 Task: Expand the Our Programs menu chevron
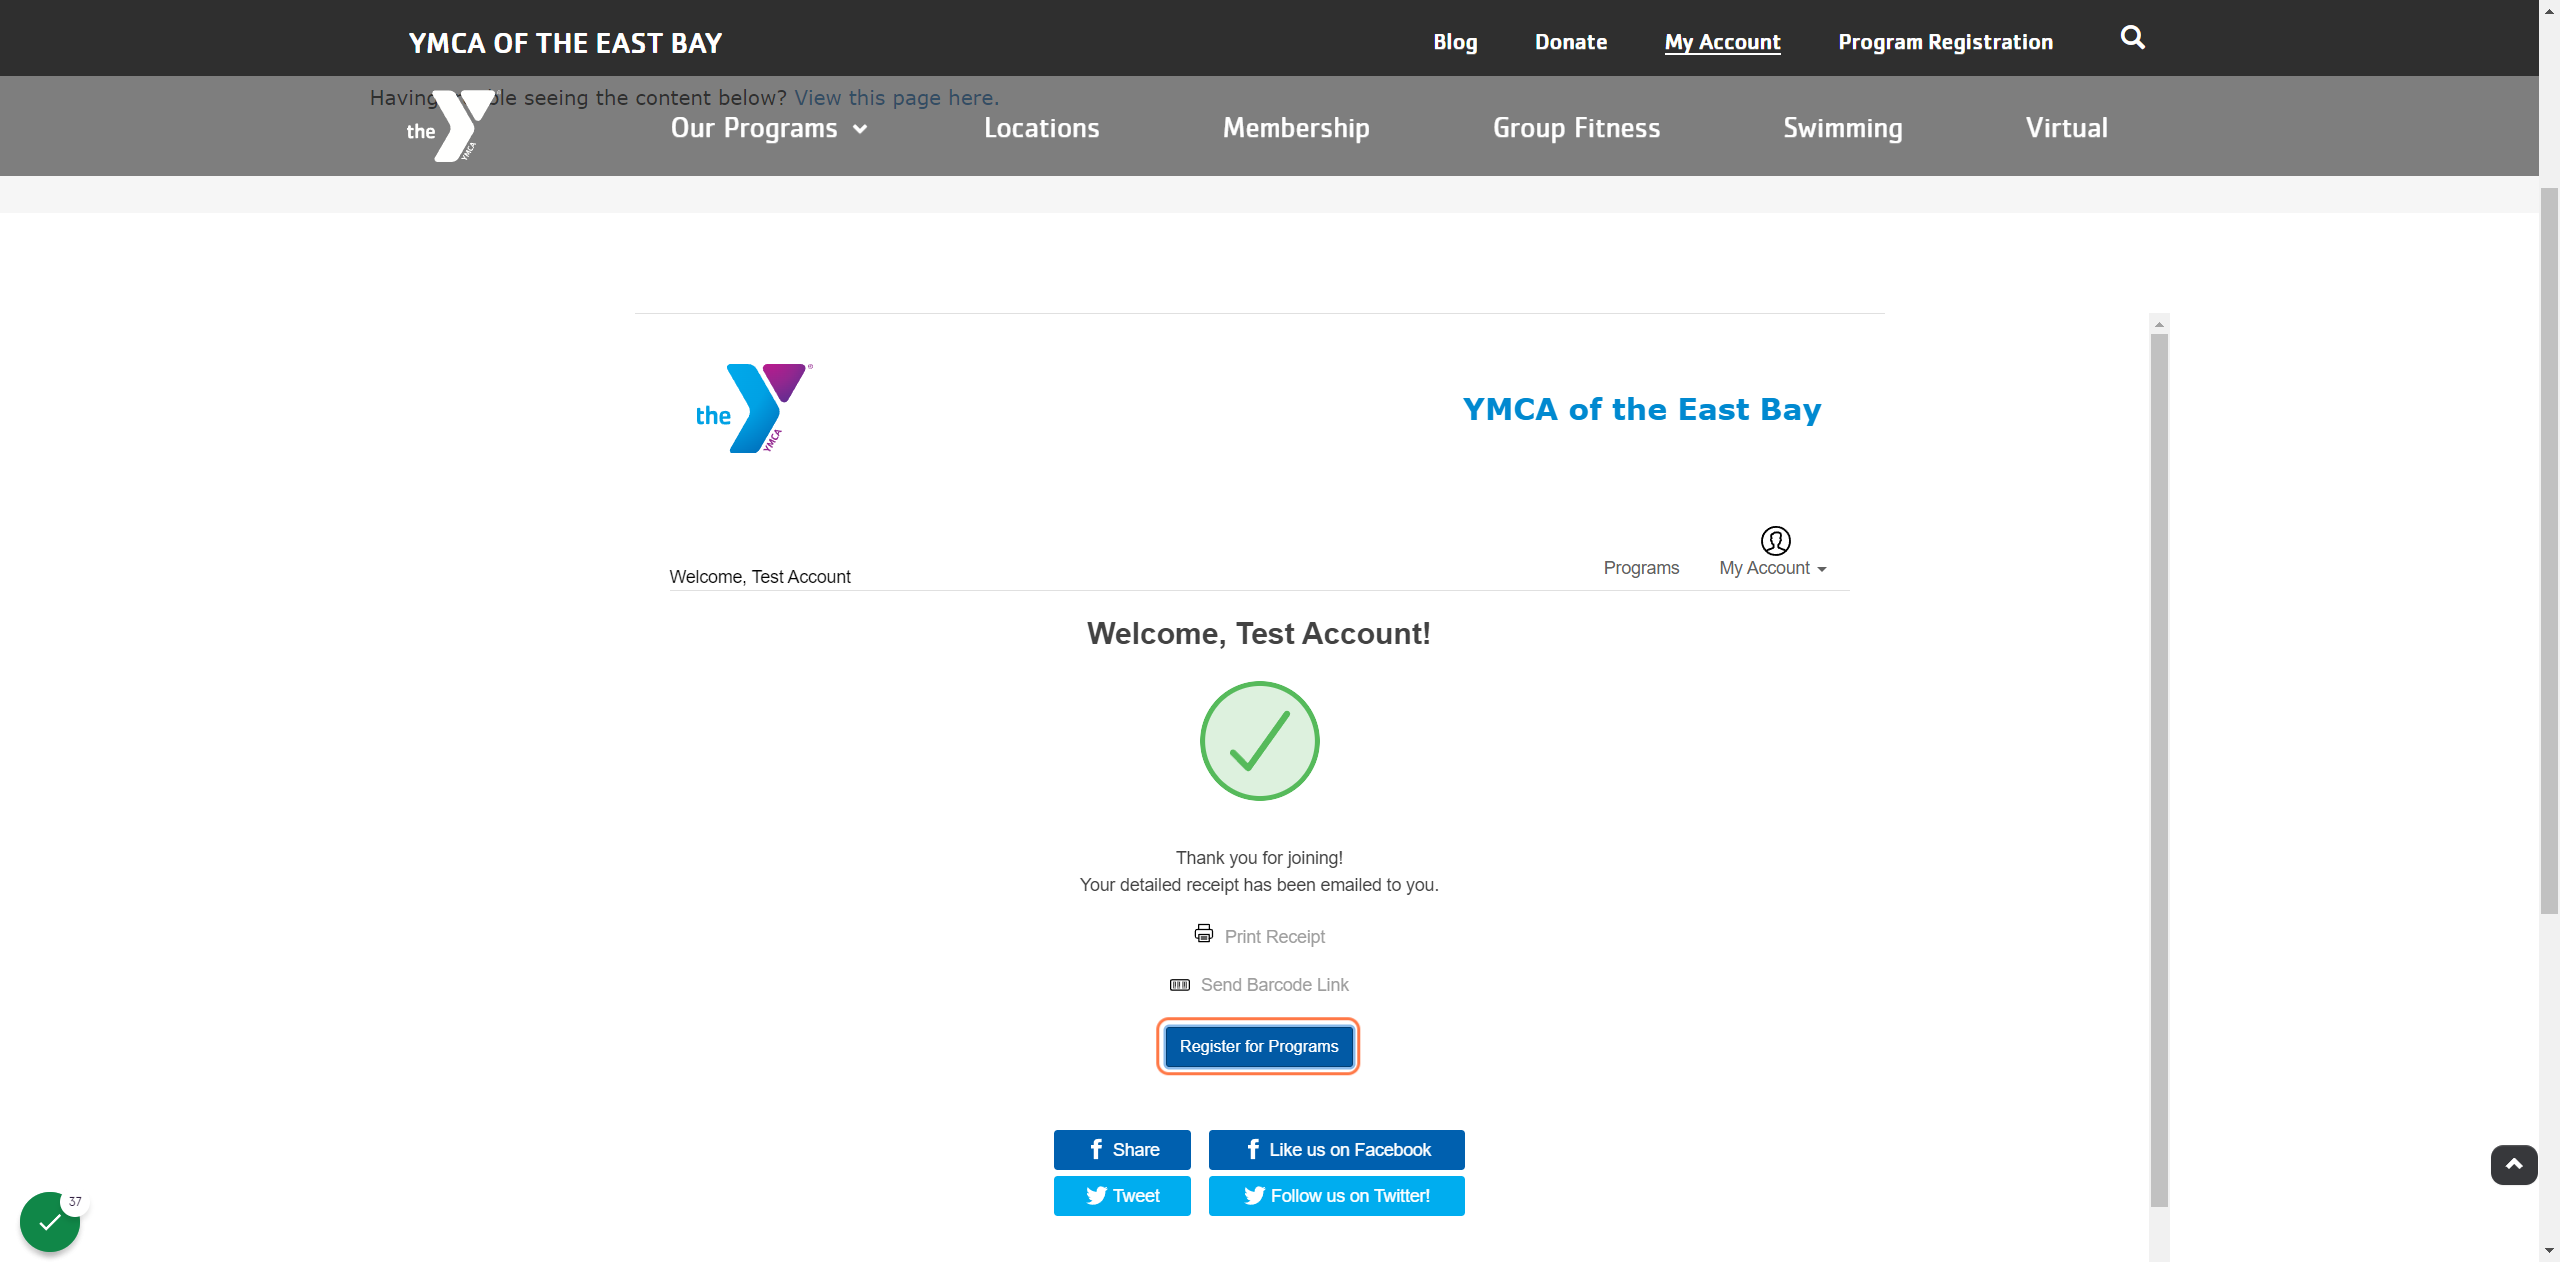(860, 129)
